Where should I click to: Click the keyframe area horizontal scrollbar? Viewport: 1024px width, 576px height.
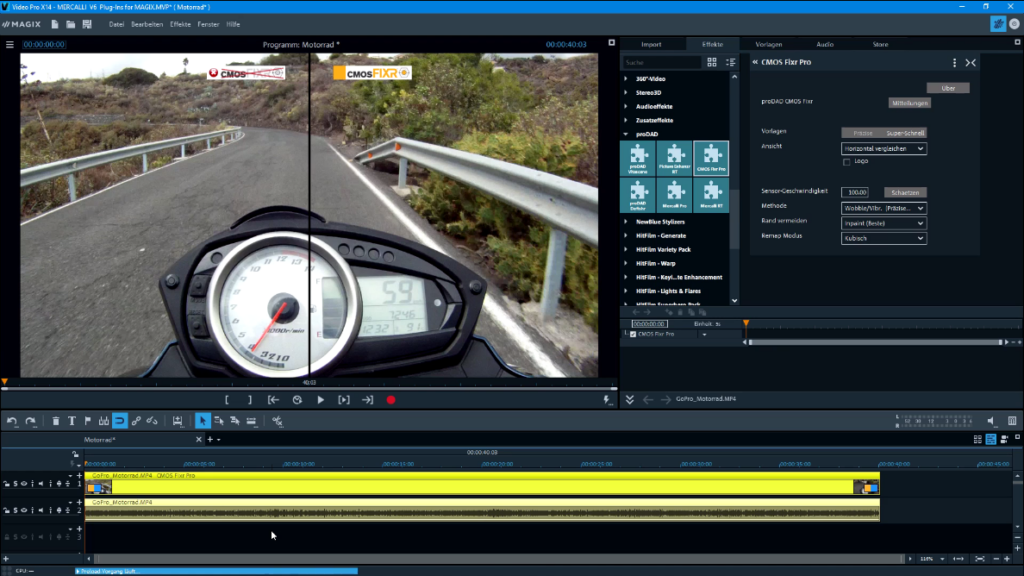click(x=875, y=342)
